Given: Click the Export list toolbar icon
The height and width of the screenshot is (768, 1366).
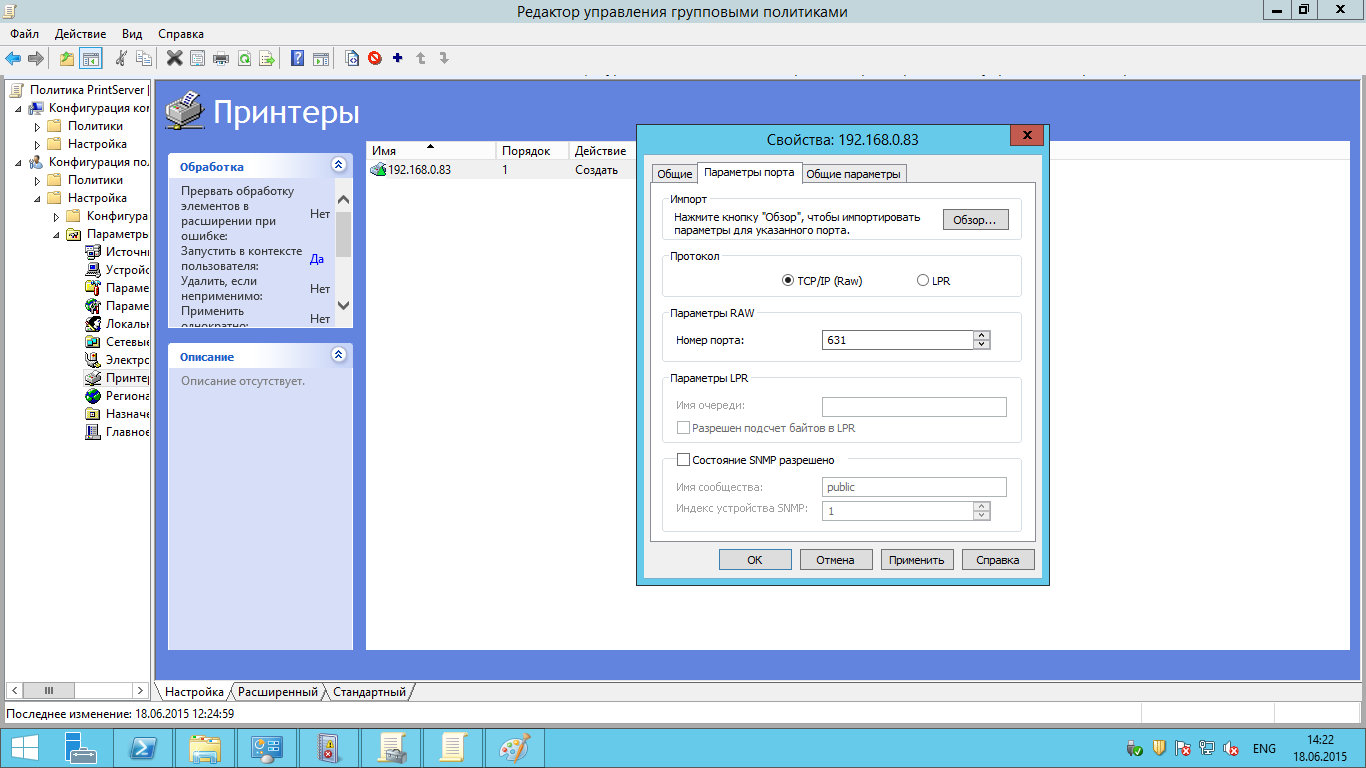Looking at the screenshot, I should point(267,58).
